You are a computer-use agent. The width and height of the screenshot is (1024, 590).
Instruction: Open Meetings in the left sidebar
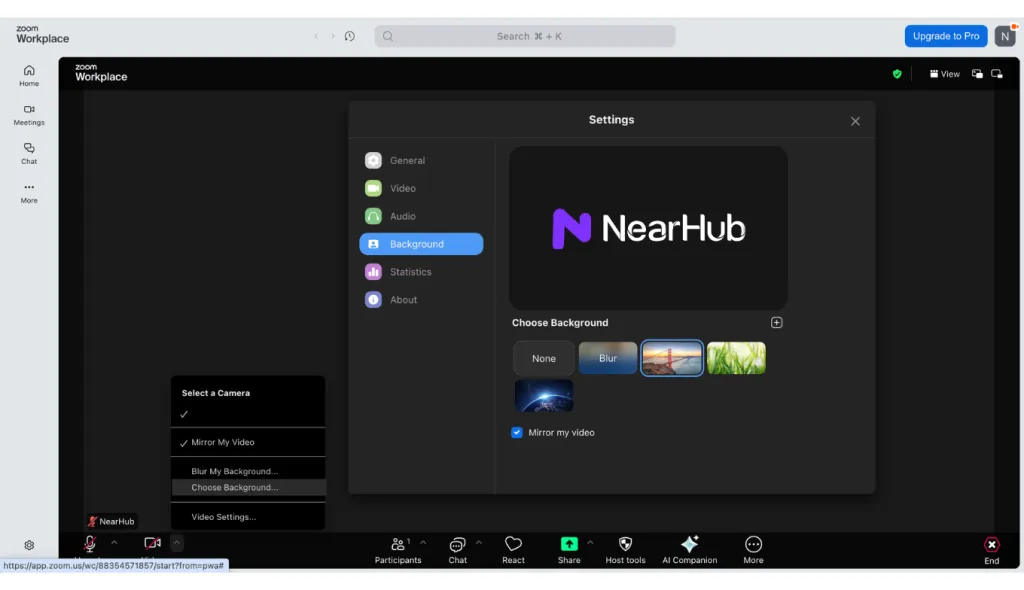click(29, 115)
